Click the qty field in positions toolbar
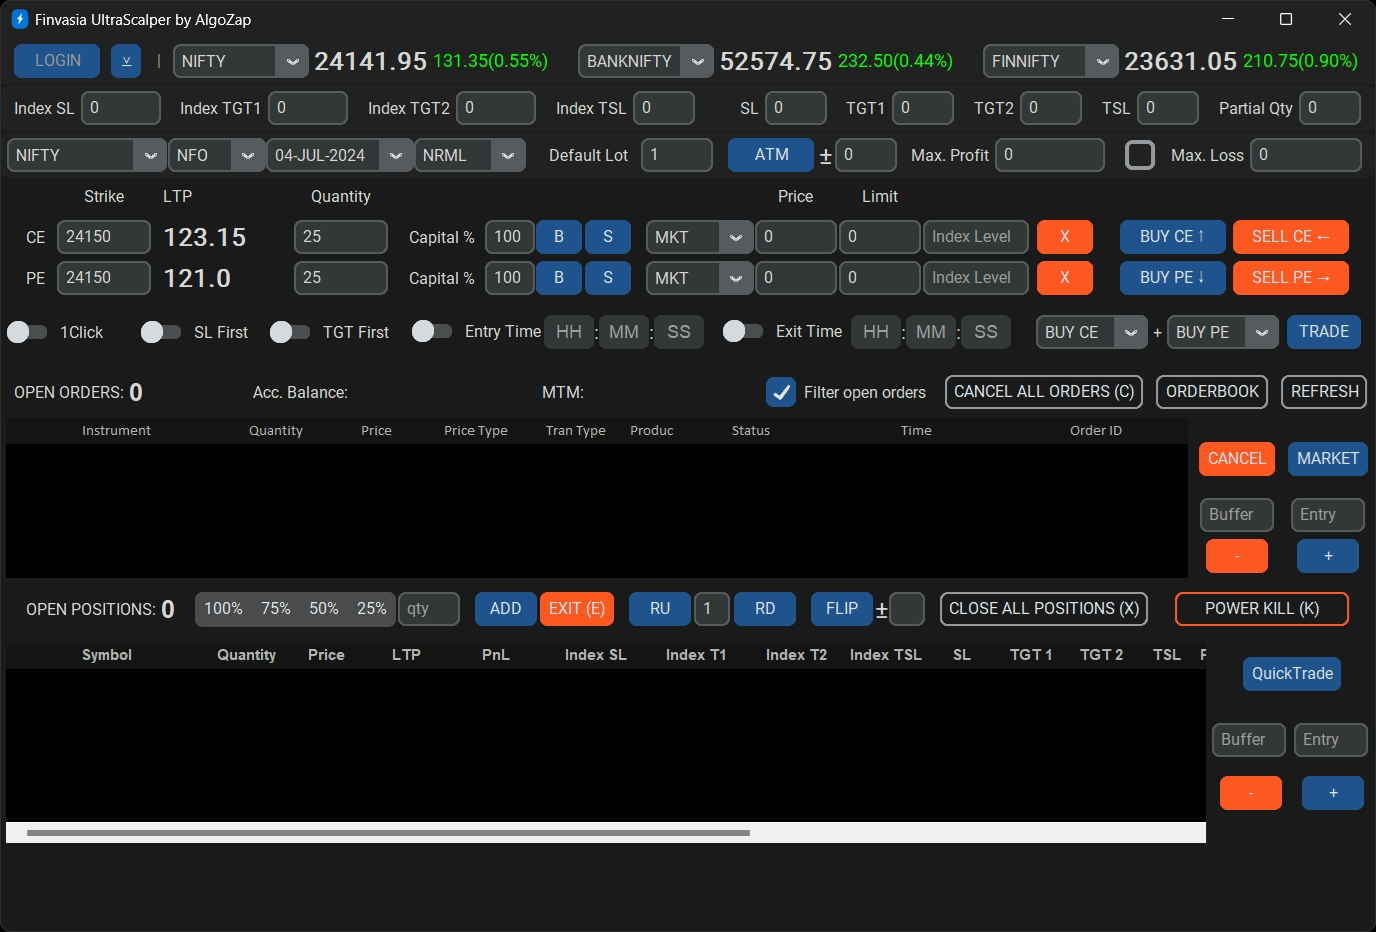Image resolution: width=1376 pixels, height=932 pixels. tap(429, 609)
